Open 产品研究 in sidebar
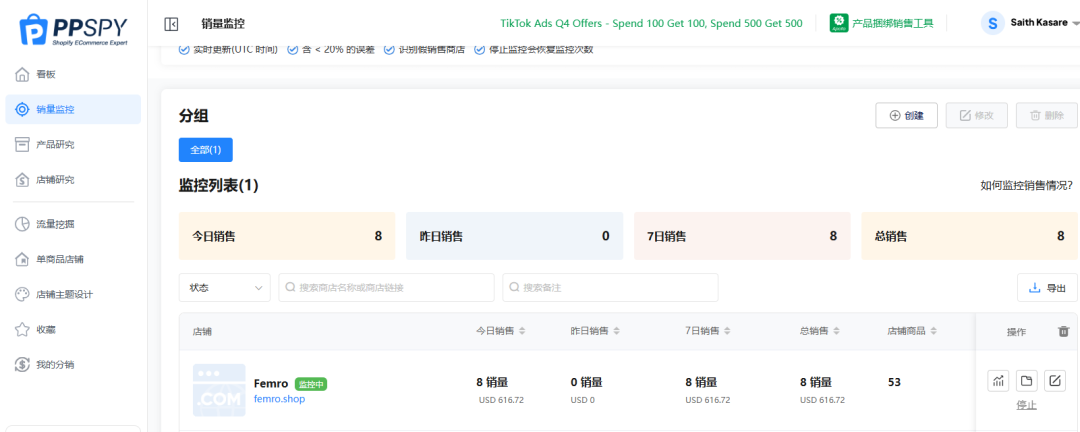 click(x=73, y=145)
